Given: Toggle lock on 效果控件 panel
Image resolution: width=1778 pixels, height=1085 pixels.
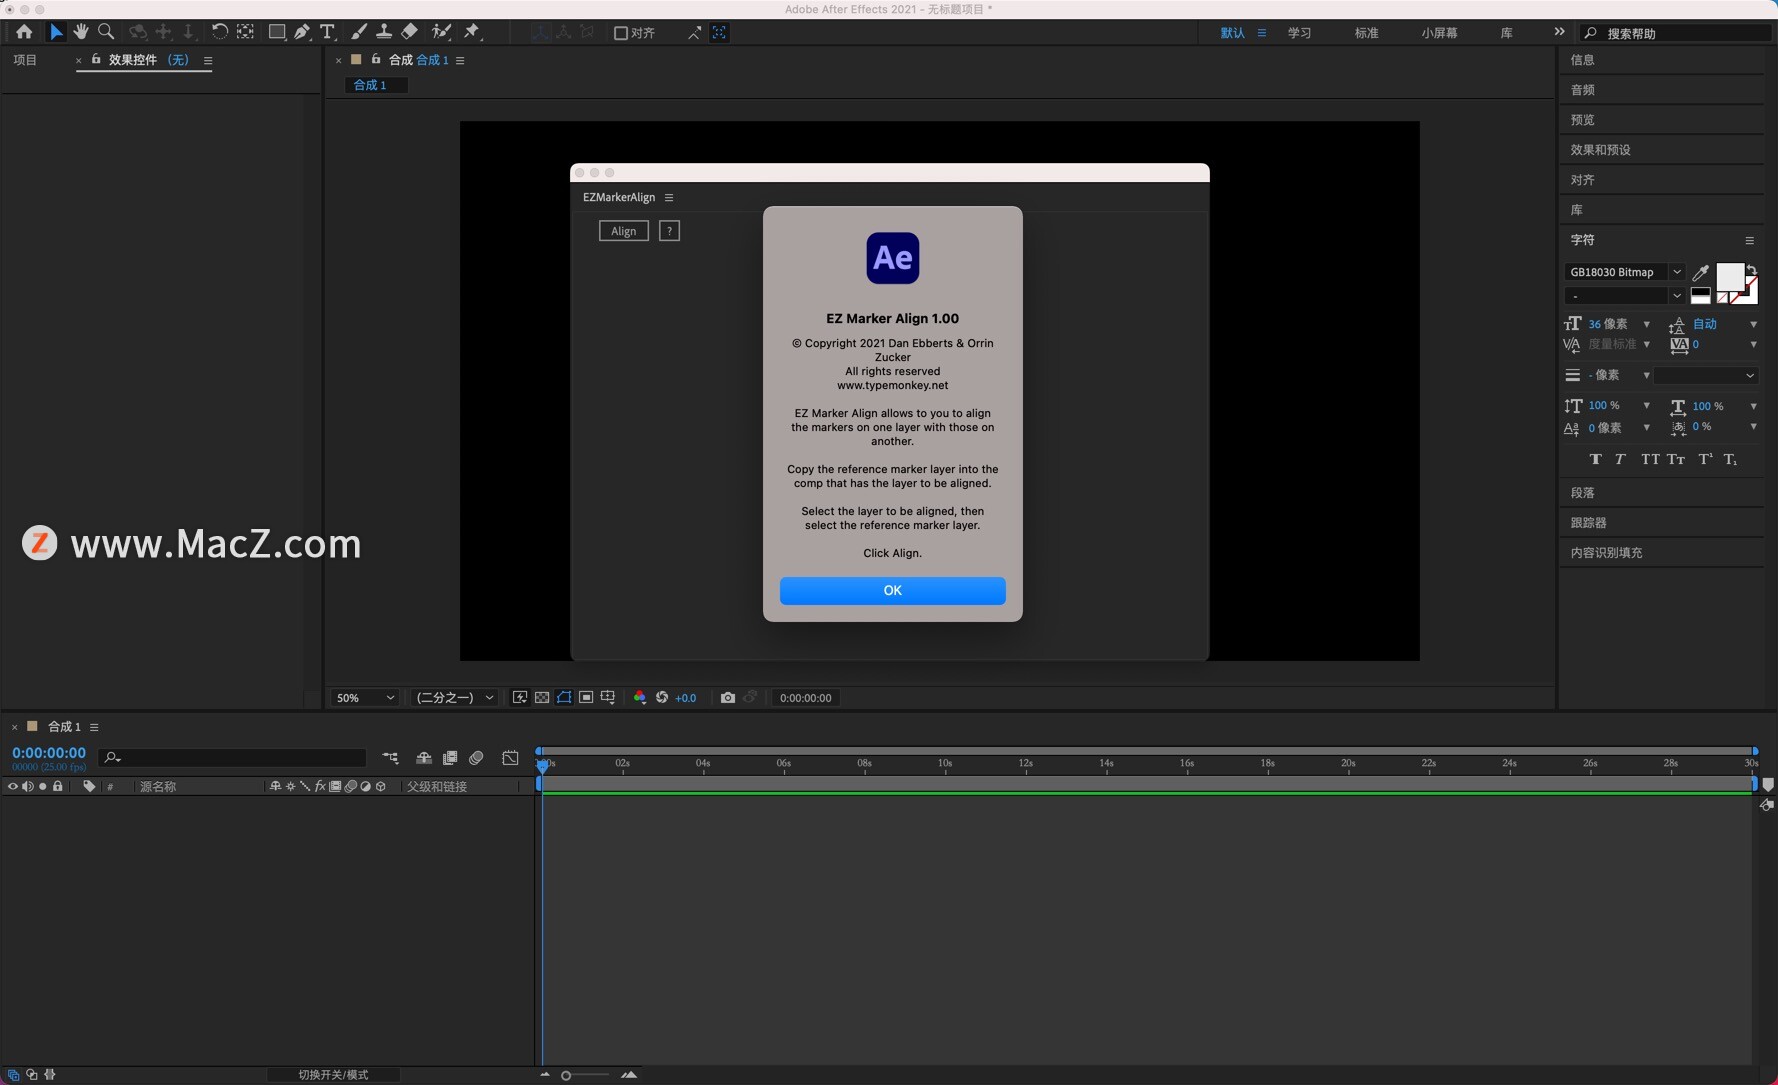Looking at the screenshot, I should [96, 59].
